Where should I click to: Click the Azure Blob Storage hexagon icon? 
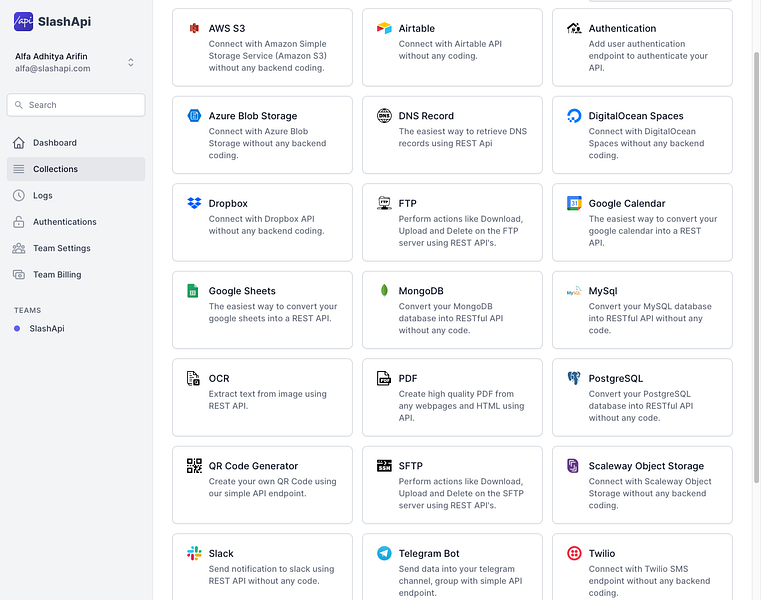tap(194, 116)
